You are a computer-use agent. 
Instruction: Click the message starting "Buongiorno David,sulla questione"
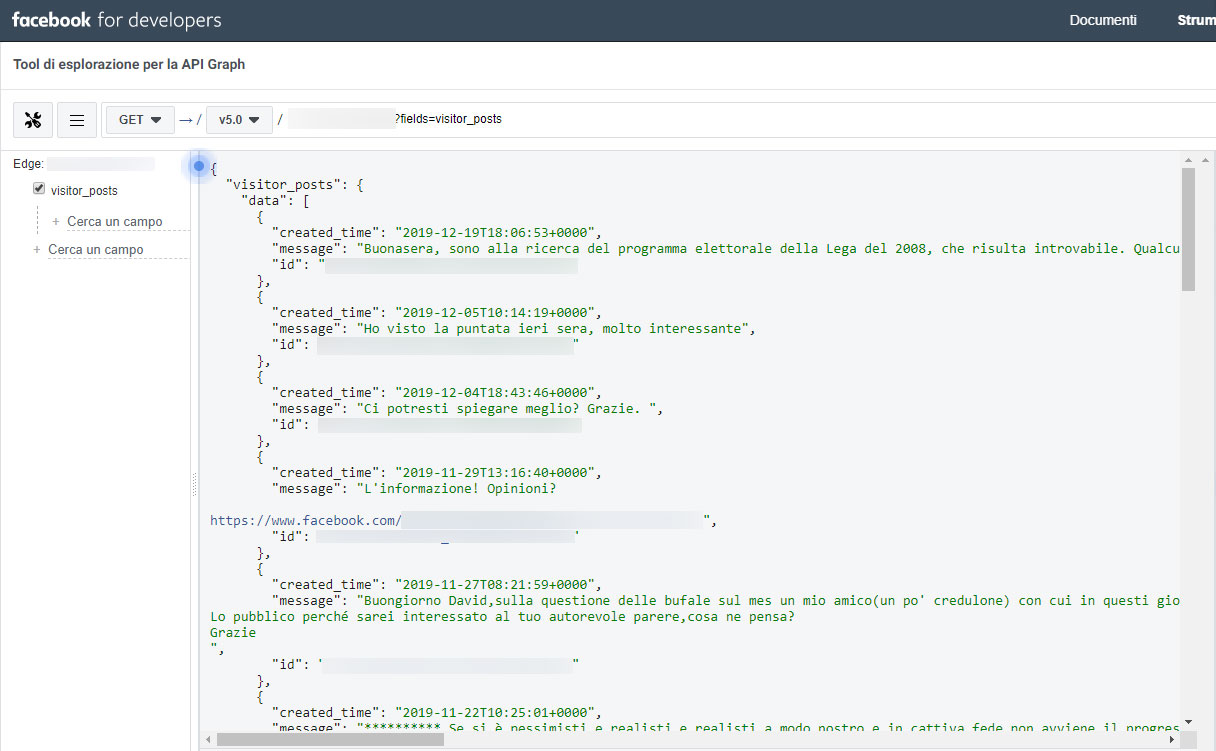[768, 600]
